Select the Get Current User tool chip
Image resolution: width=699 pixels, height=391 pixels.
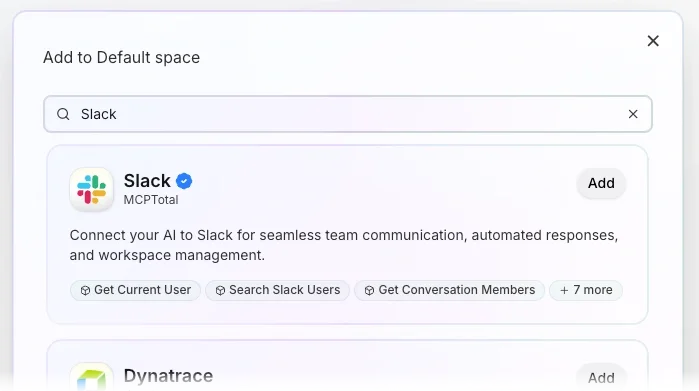[136, 290]
